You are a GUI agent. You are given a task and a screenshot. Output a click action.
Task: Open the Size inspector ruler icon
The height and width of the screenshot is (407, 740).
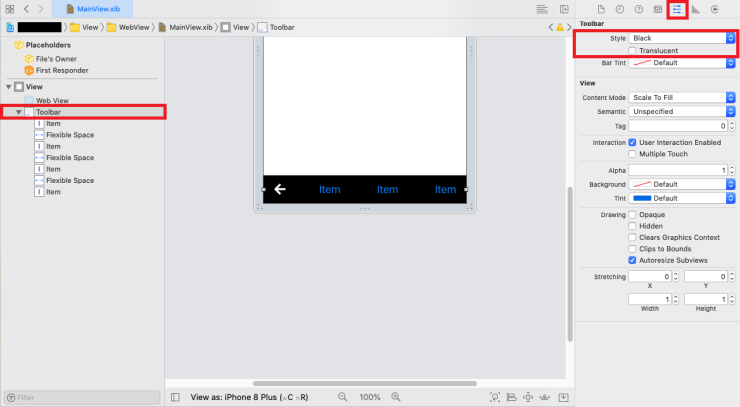click(696, 10)
